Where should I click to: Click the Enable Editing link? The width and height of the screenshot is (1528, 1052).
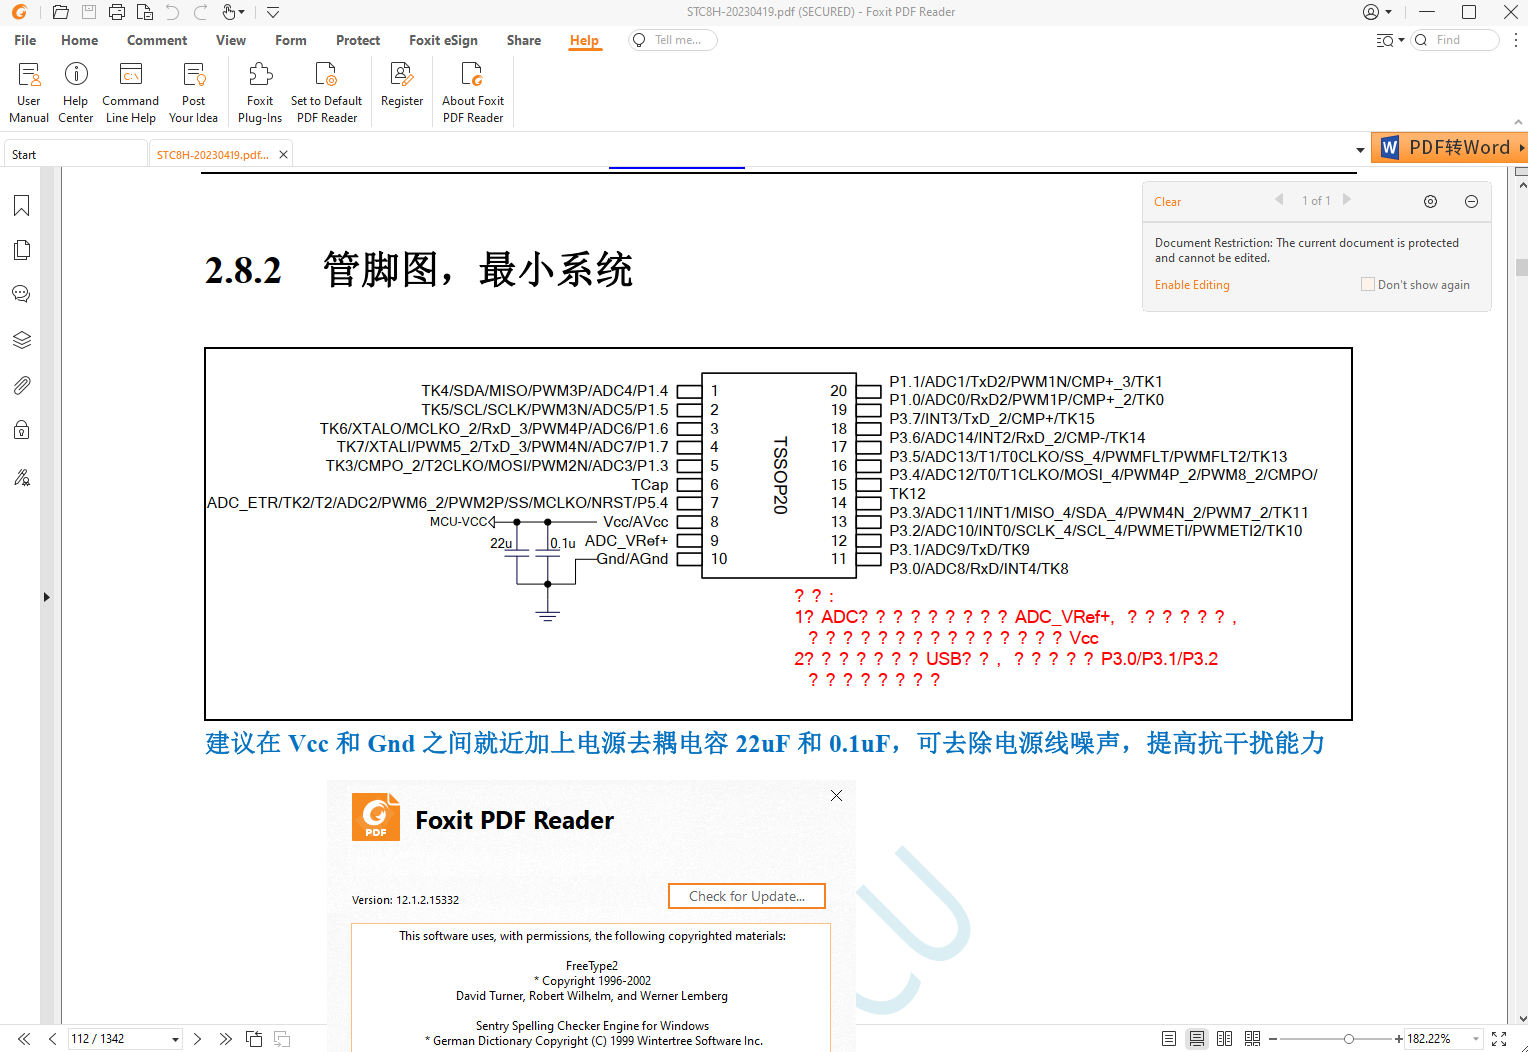coord(1192,285)
